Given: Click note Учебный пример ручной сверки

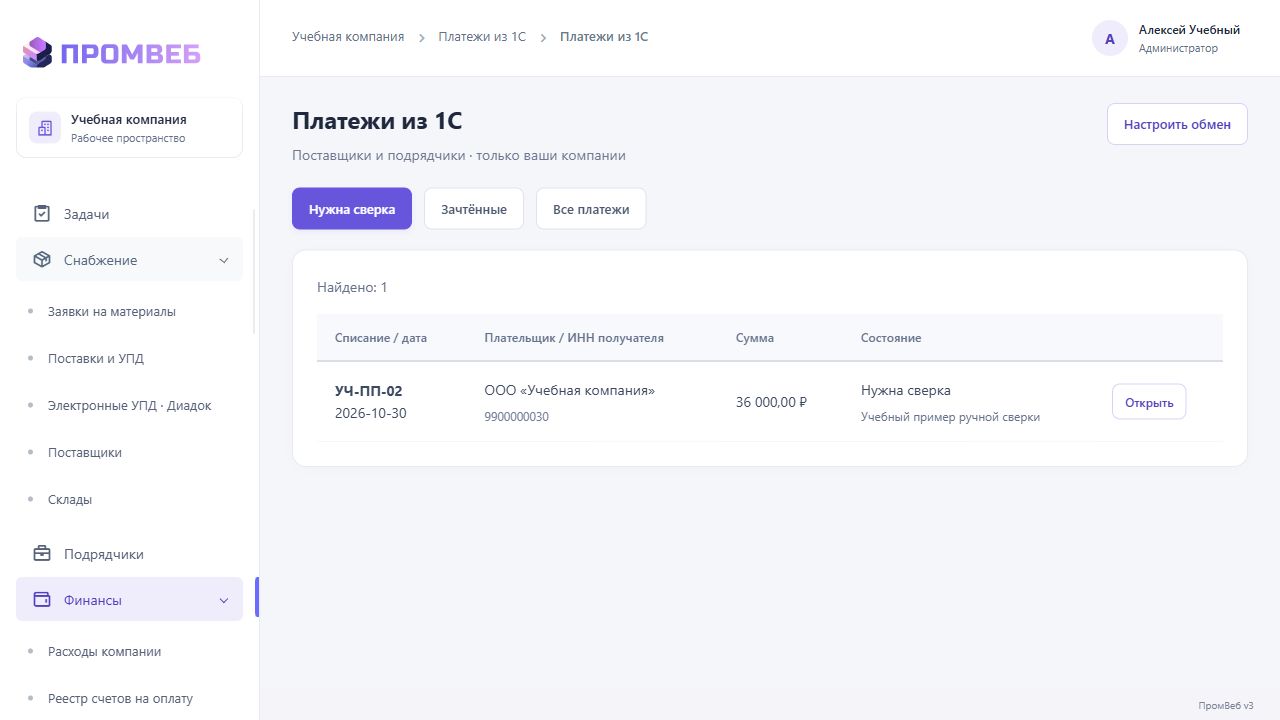Looking at the screenshot, I should click(x=950, y=417).
